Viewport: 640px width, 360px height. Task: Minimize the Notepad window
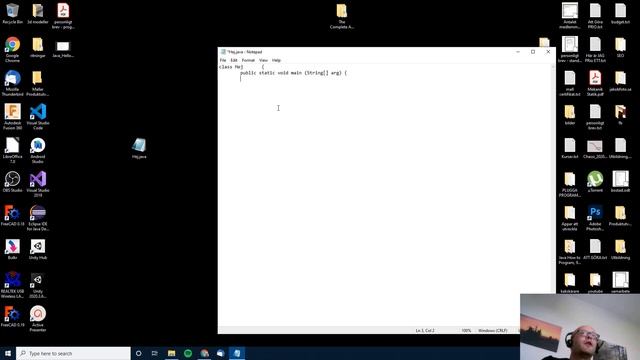pos(518,52)
